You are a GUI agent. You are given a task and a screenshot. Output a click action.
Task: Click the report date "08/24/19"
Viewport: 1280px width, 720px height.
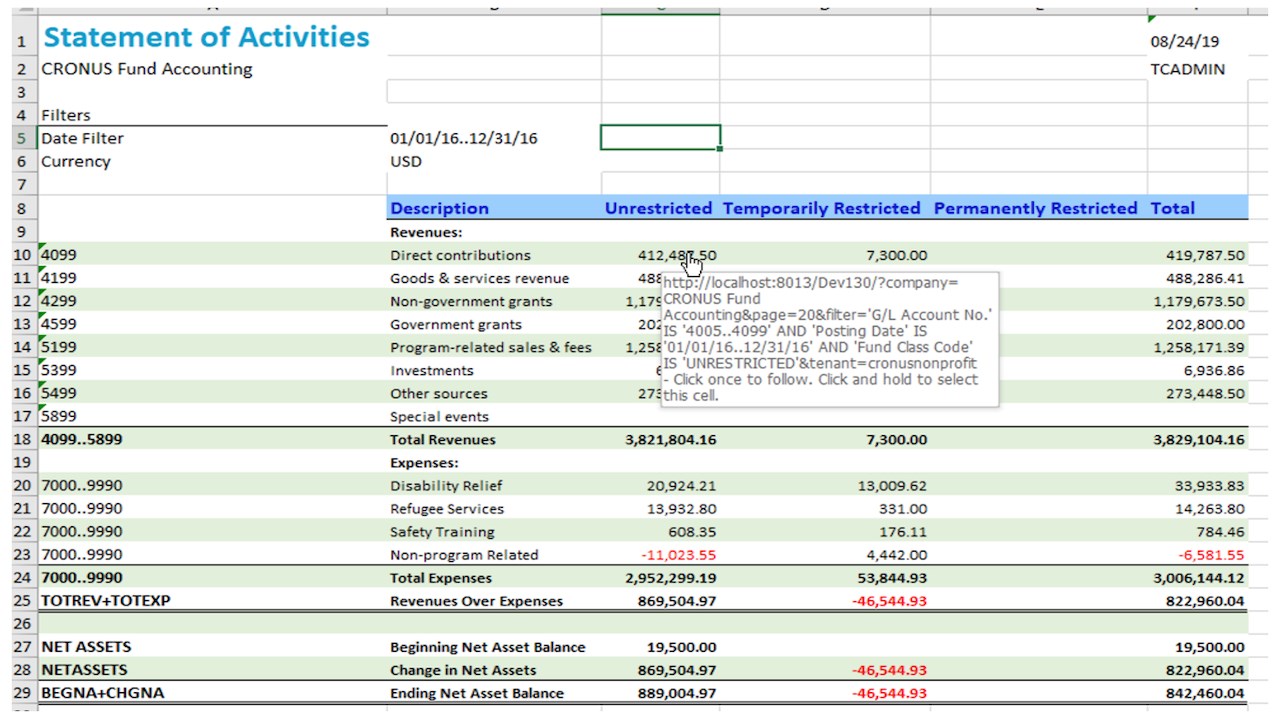pos(1185,42)
